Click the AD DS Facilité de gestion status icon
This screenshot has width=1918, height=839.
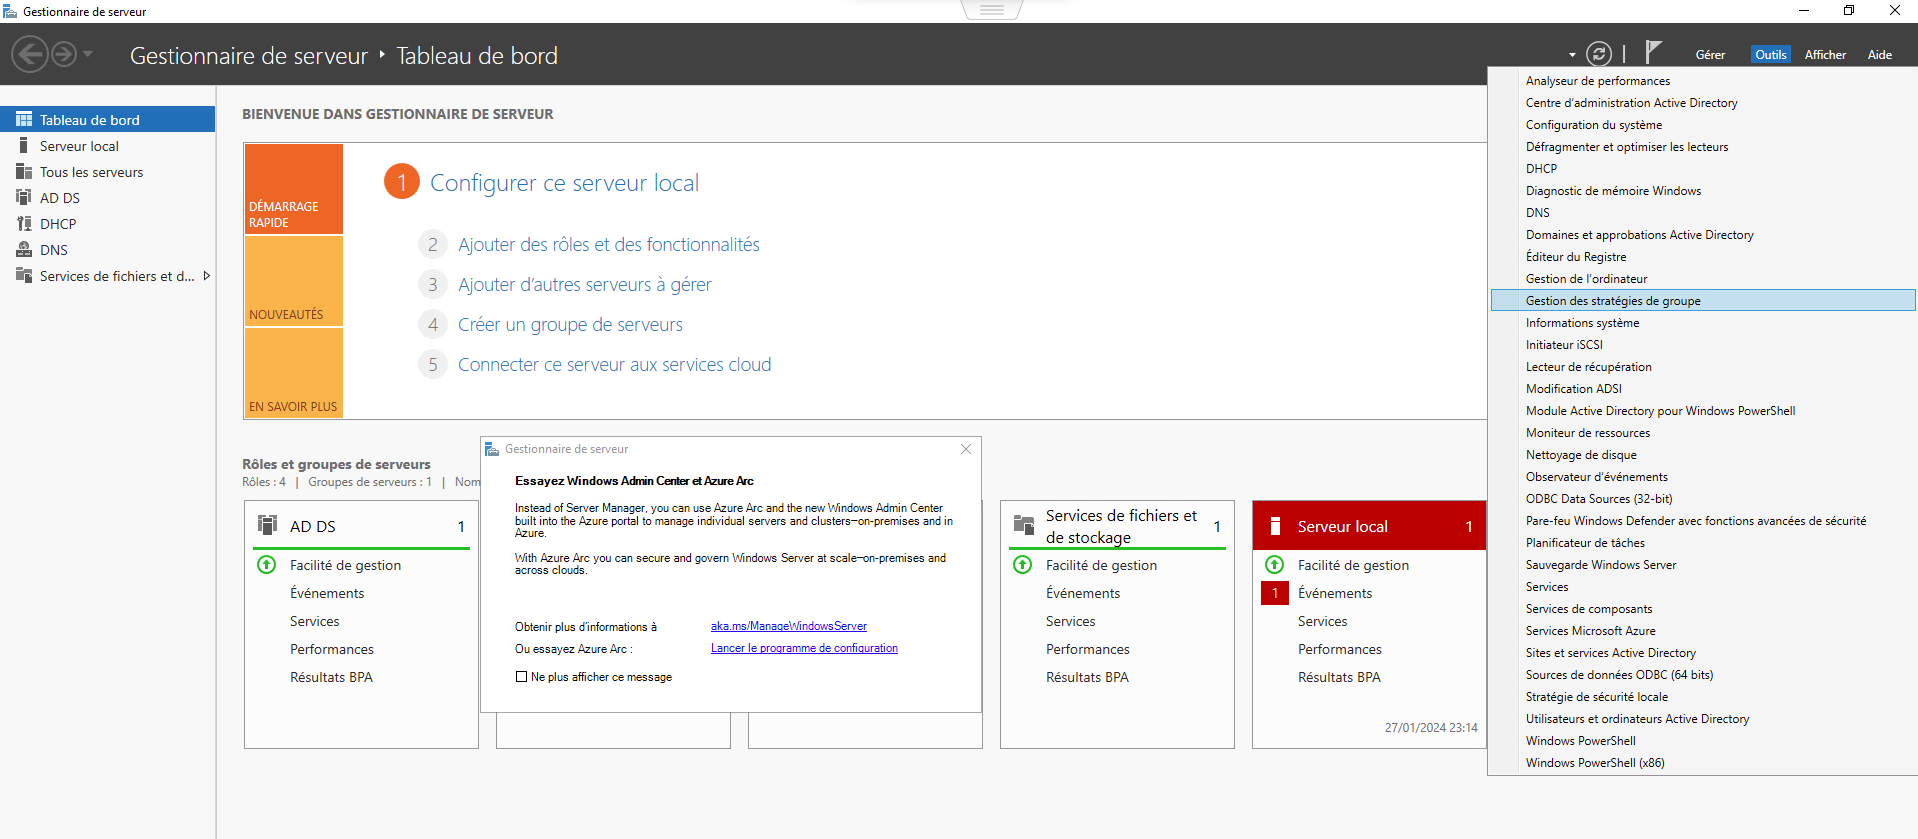(267, 565)
